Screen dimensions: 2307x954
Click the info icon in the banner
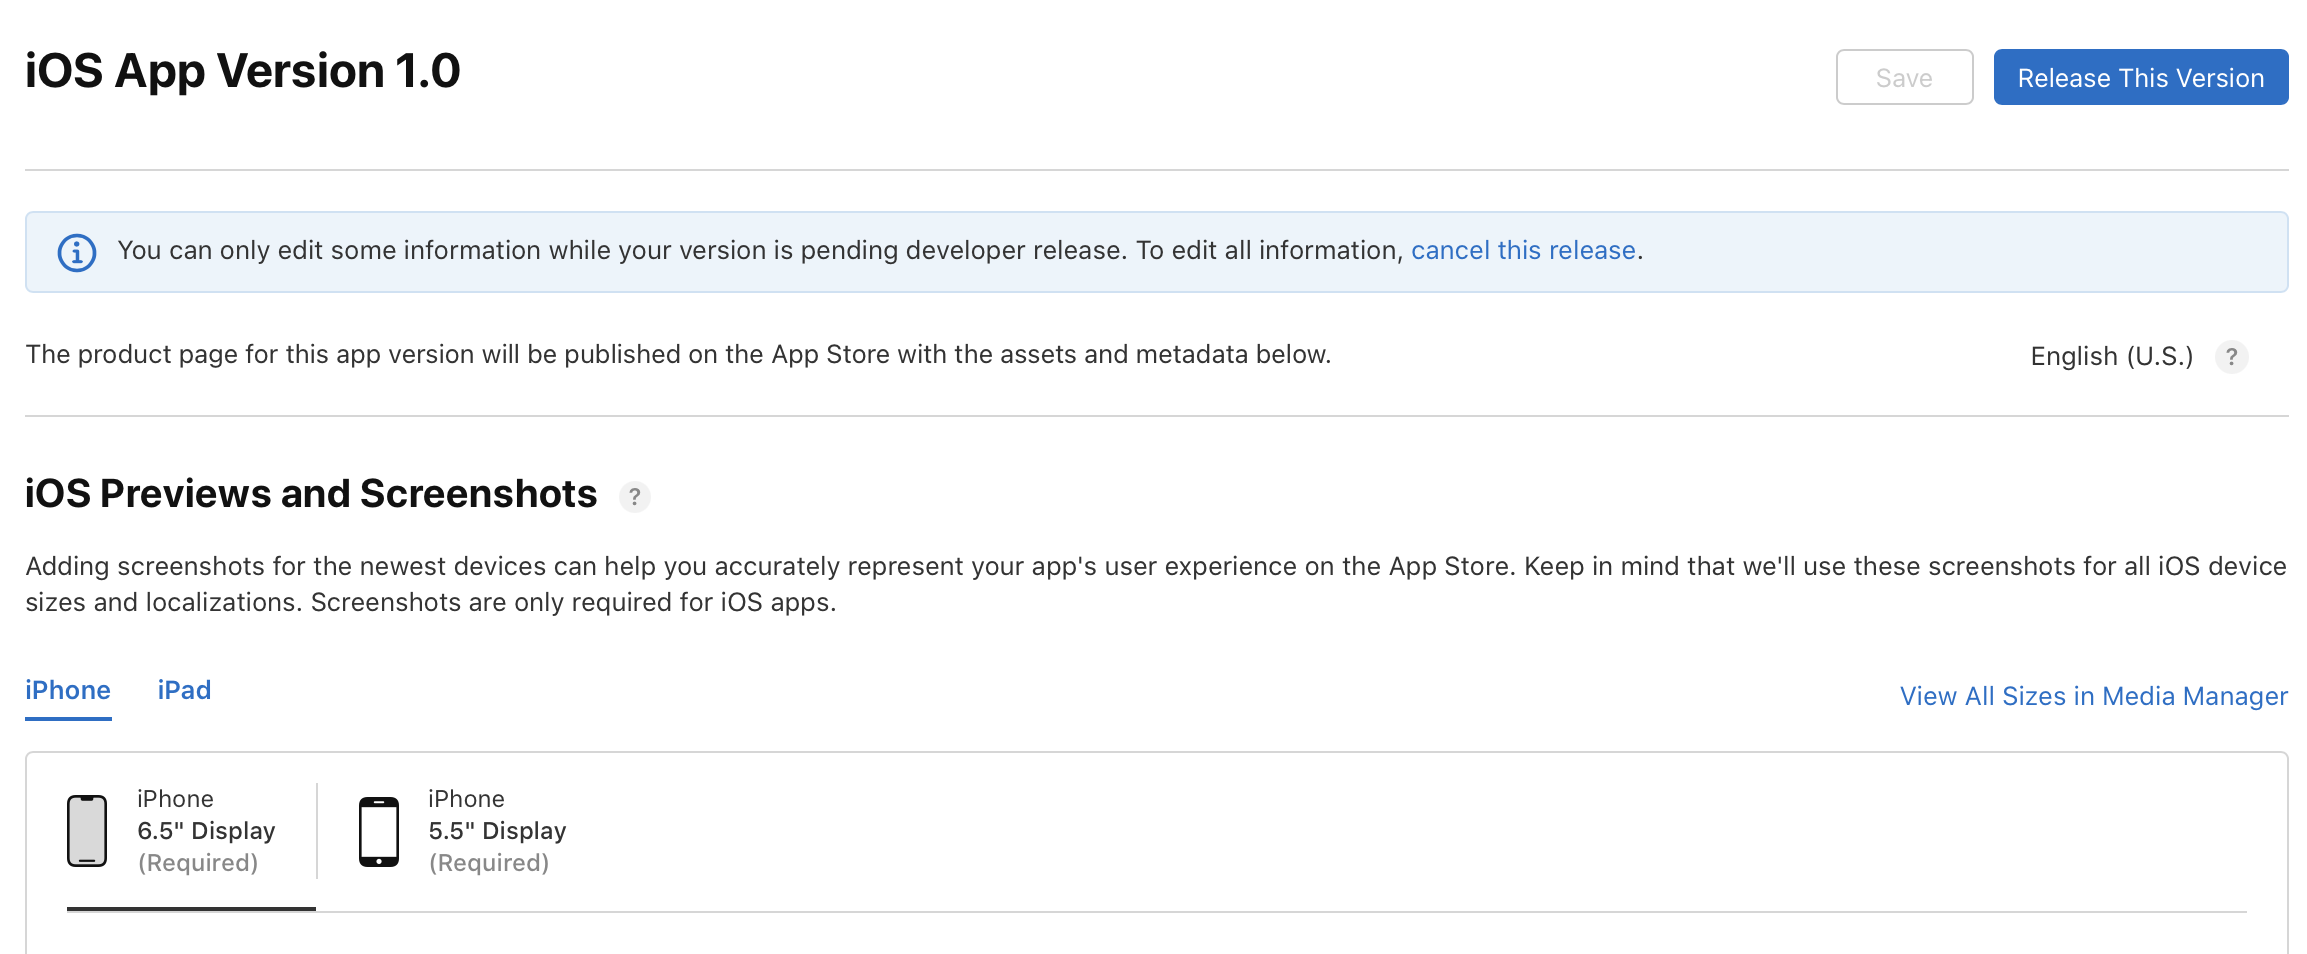coord(77,252)
